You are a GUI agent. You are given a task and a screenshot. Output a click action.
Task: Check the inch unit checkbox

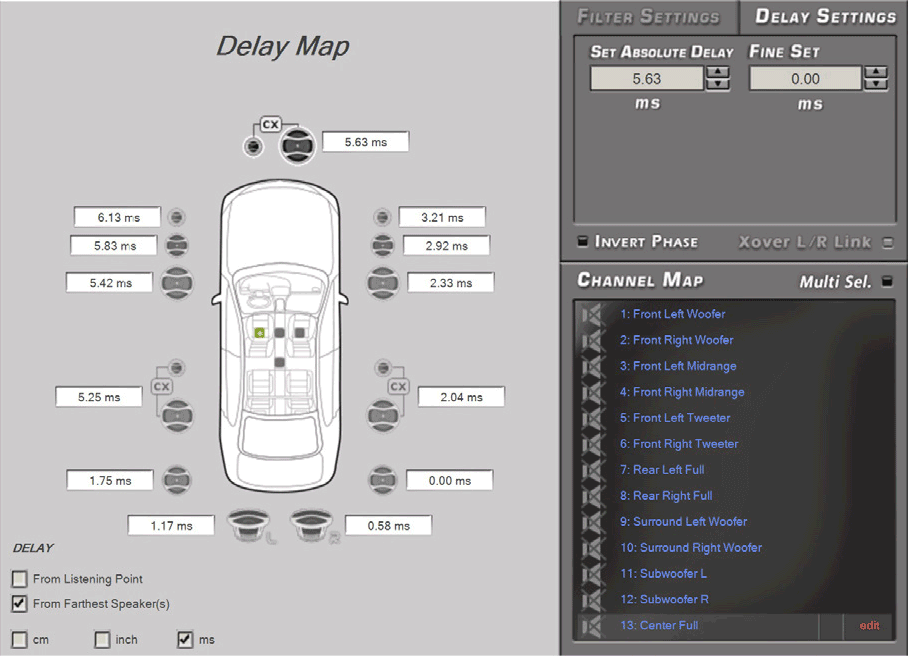tap(102, 640)
